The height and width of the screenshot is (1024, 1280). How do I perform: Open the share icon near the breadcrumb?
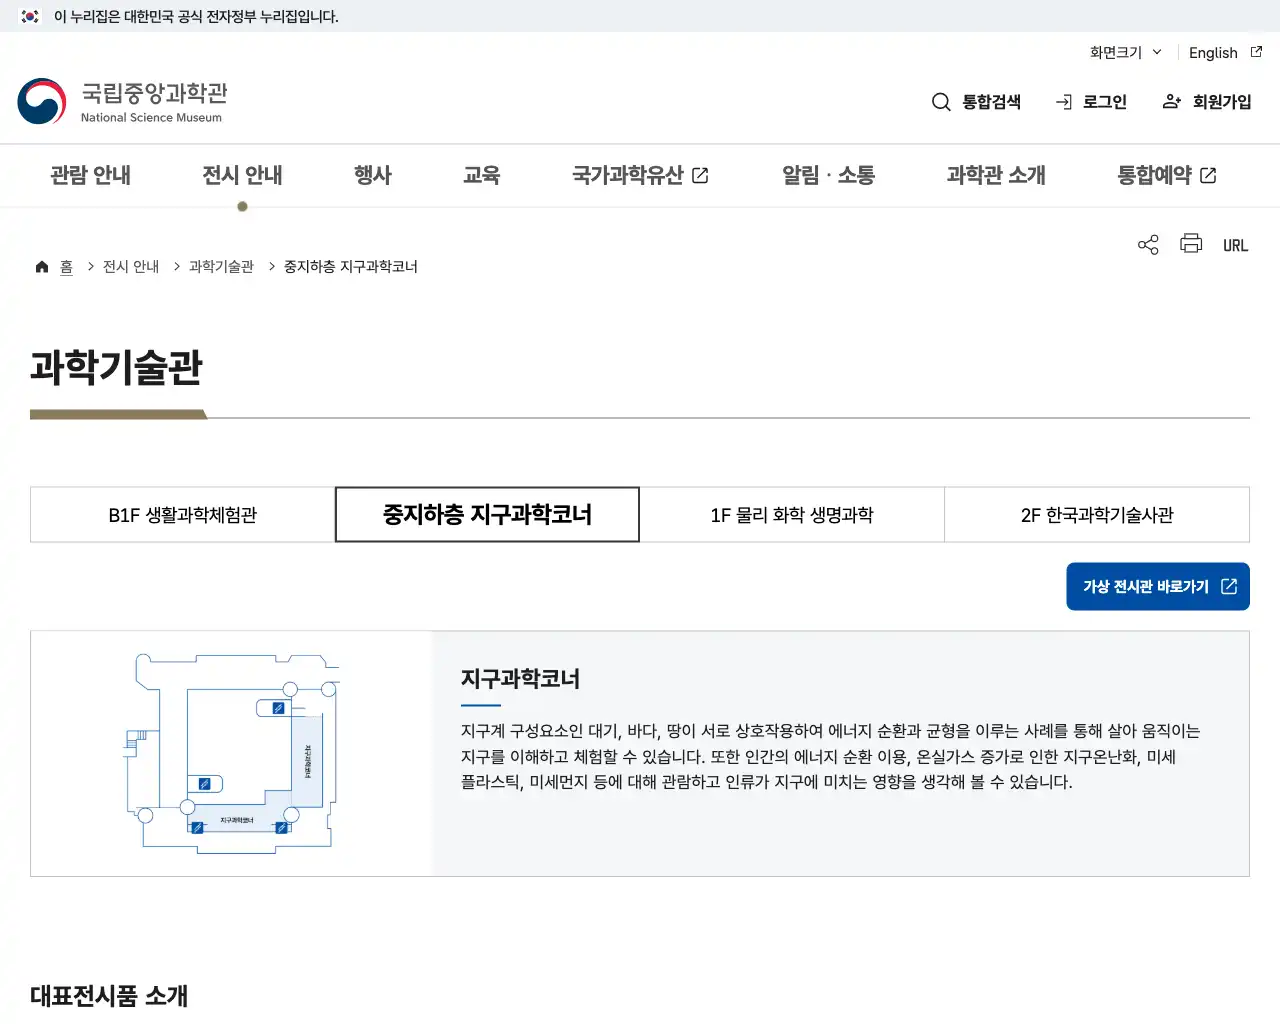1147,244
